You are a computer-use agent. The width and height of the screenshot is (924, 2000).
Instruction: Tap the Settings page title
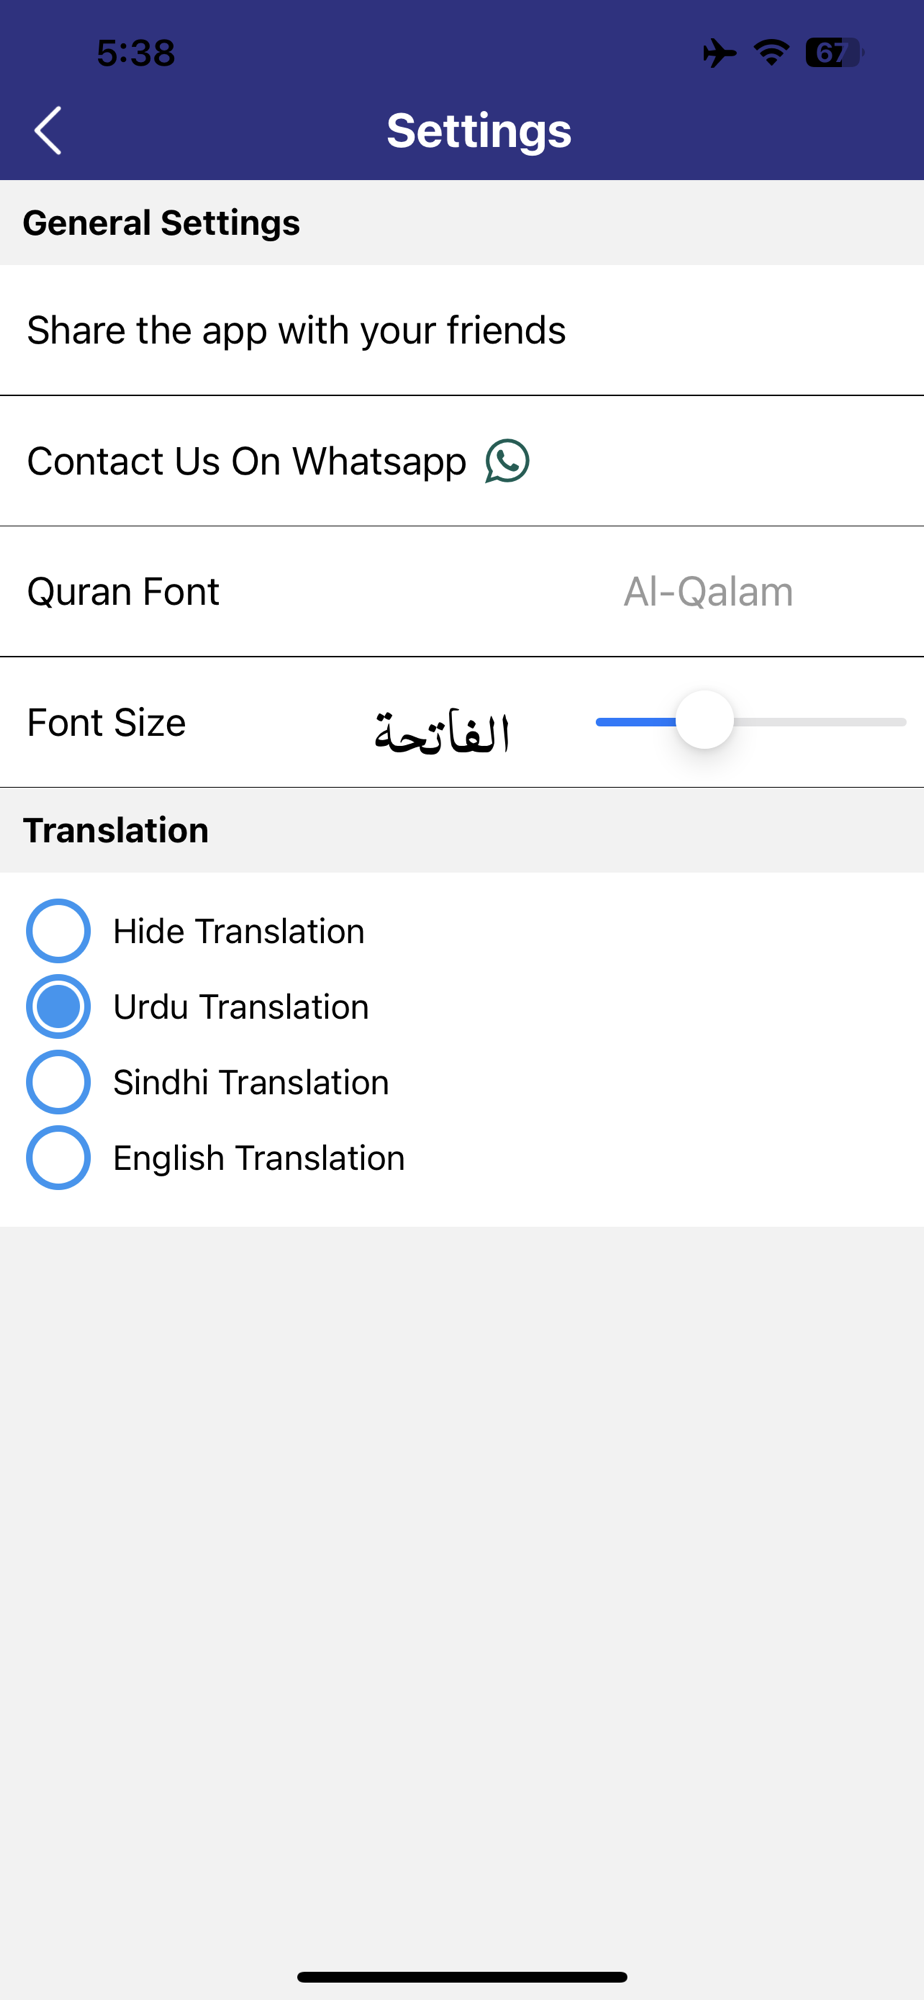[x=479, y=130]
